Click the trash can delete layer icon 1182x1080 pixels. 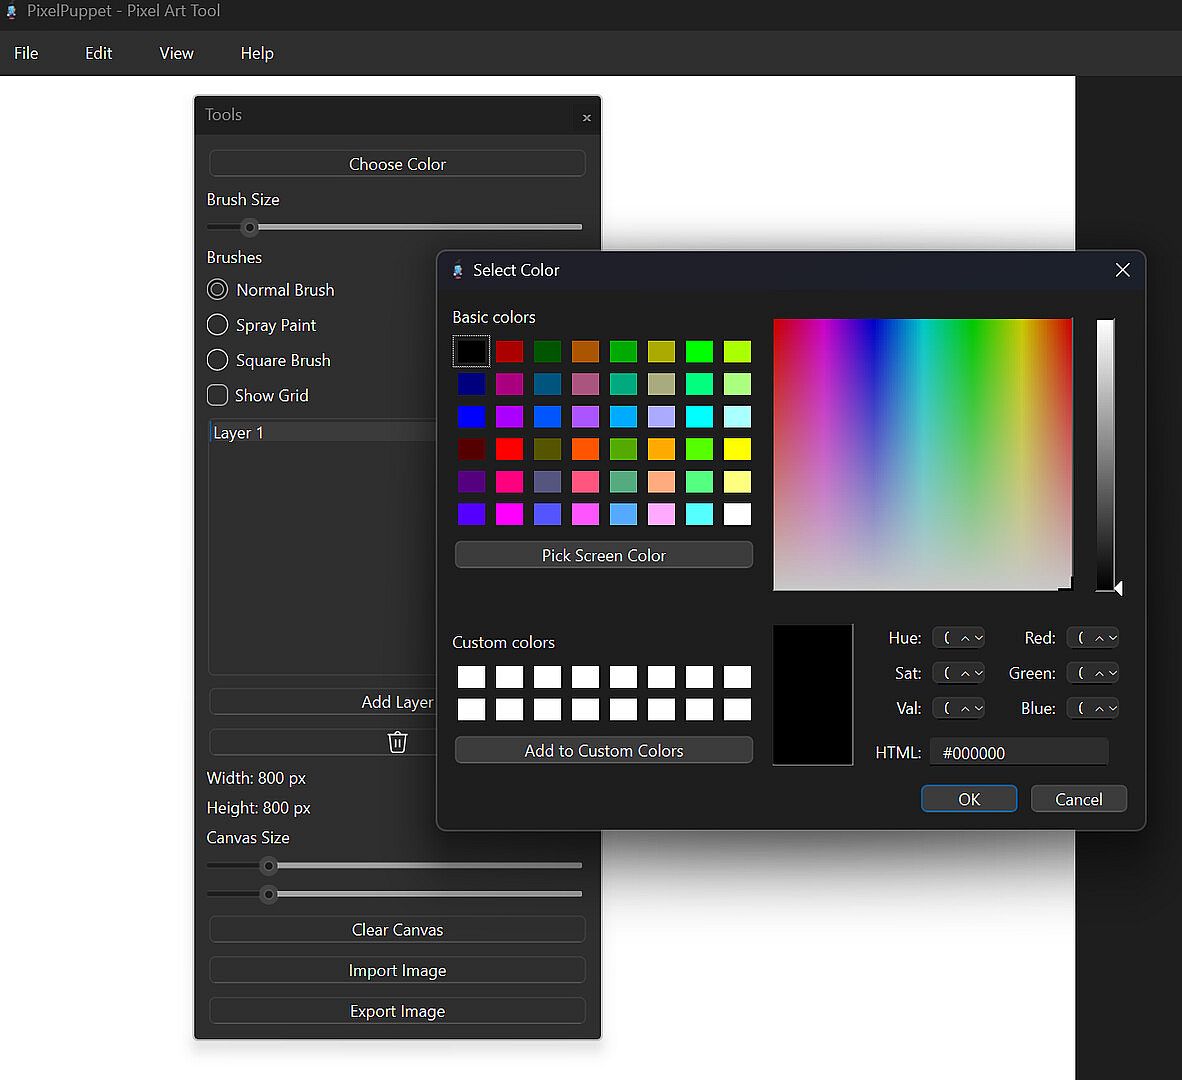(x=397, y=742)
